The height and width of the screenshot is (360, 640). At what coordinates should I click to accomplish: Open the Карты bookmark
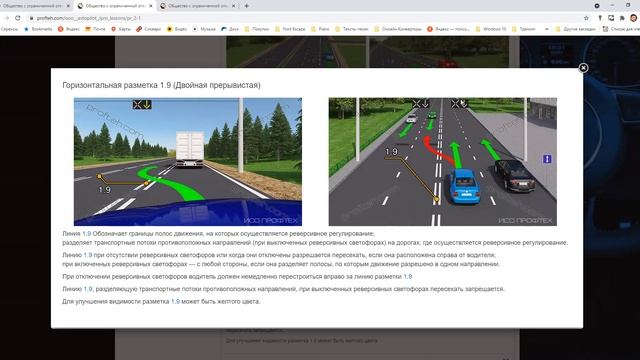pos(121,29)
